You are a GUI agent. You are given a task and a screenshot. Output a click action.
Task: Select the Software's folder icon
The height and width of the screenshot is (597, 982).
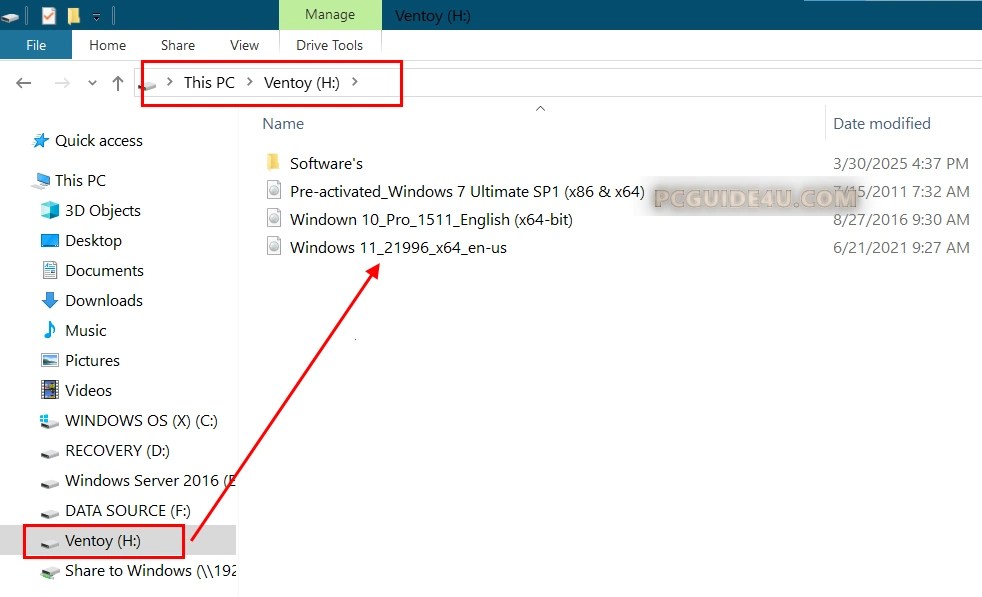[x=273, y=163]
